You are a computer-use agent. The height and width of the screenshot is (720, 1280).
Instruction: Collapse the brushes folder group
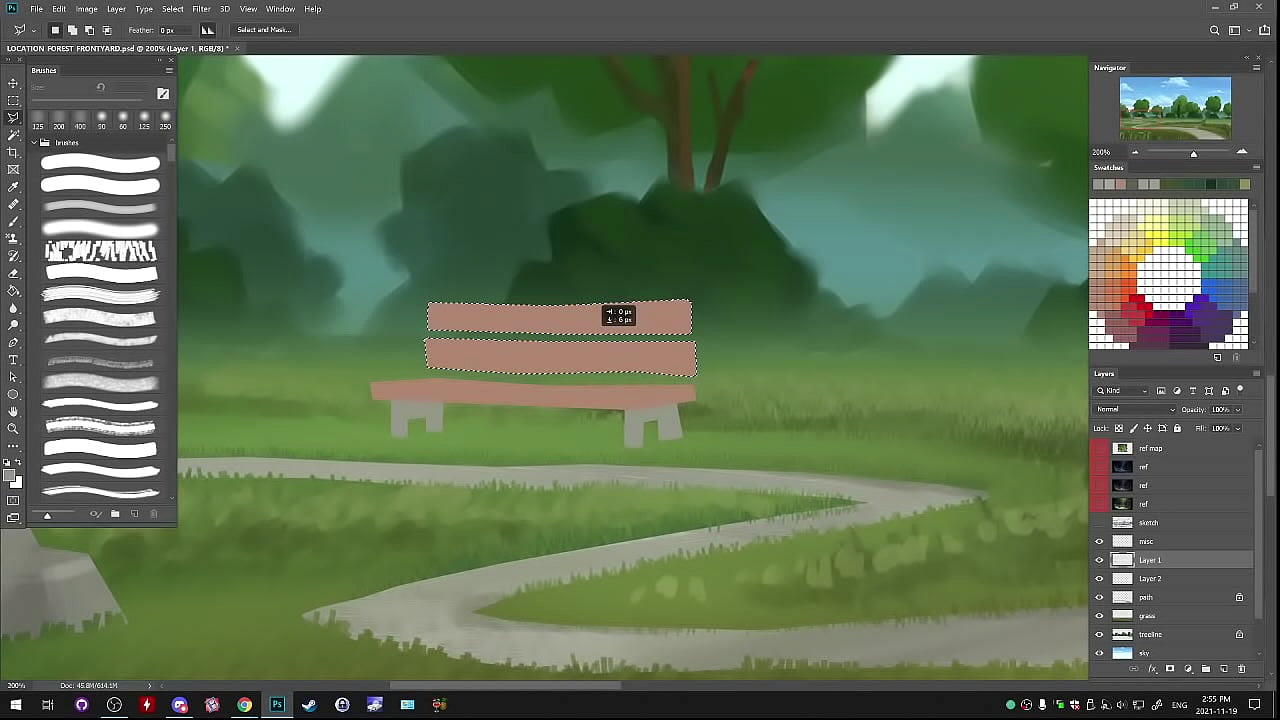click(33, 143)
